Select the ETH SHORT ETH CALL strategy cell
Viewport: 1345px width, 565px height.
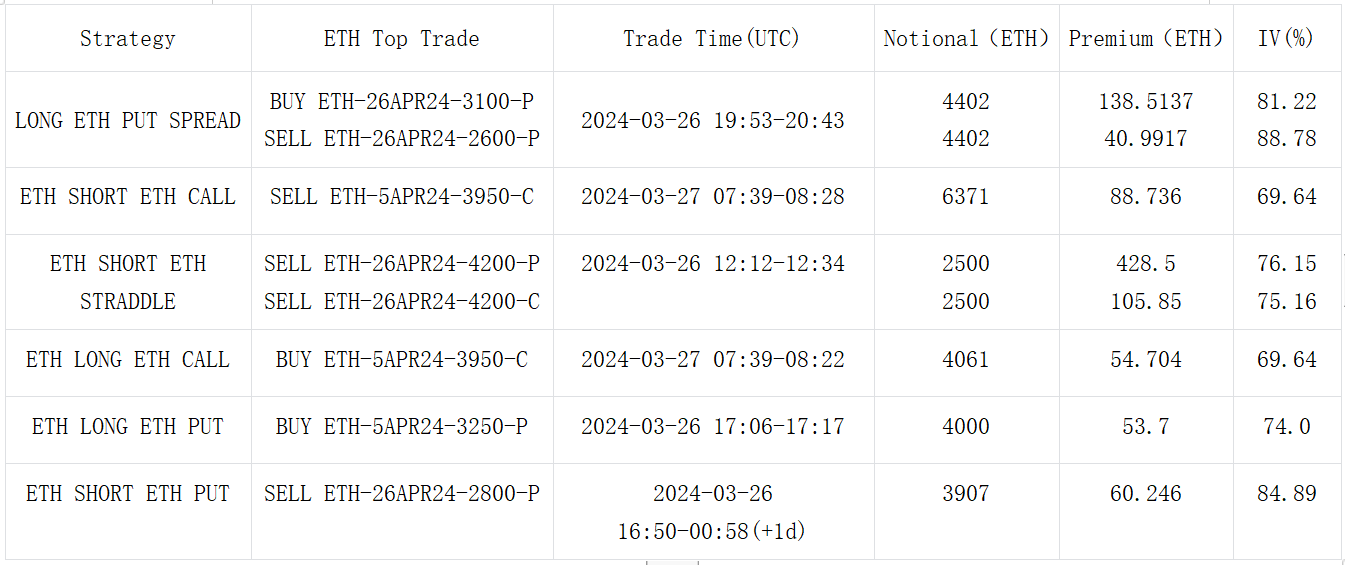tap(127, 197)
